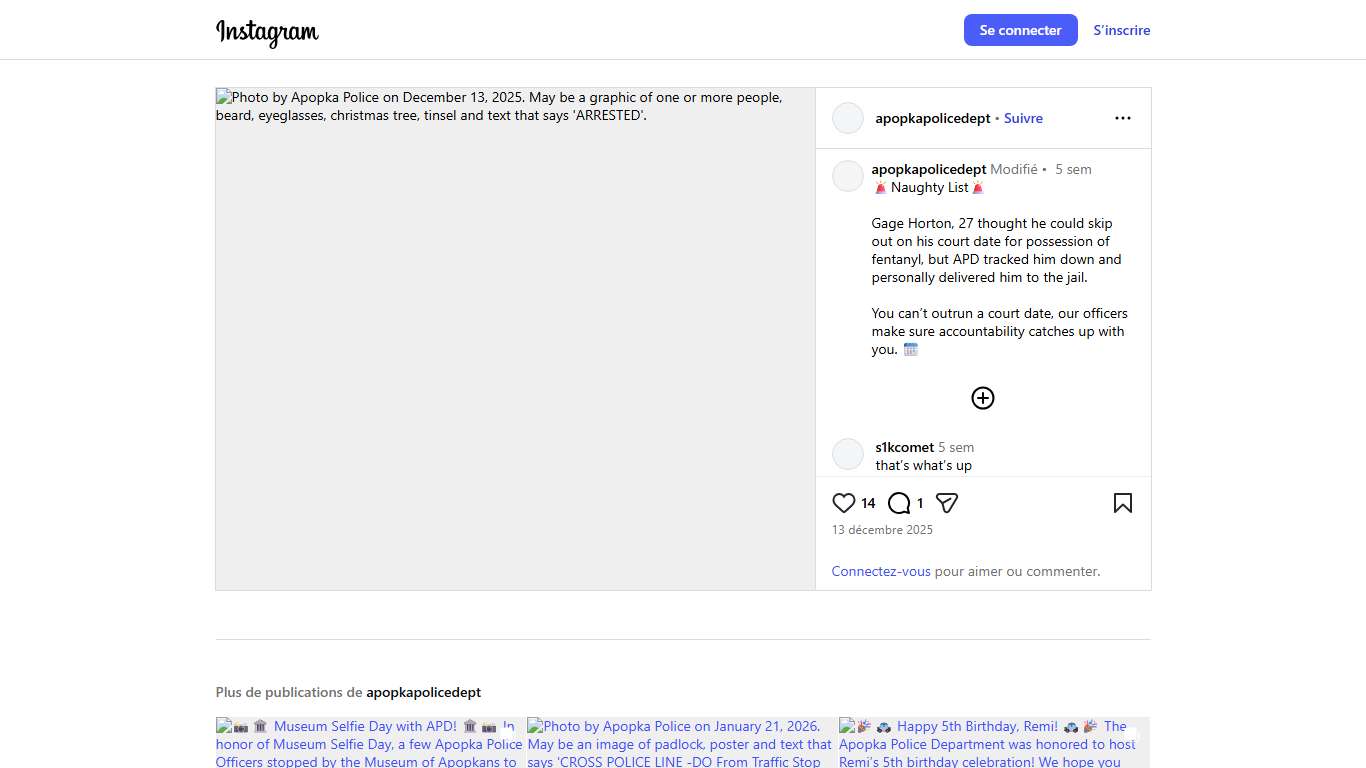The height and width of the screenshot is (768, 1366).
Task: Toggle Suivre to follow apopkapolicedept
Action: 1023,118
